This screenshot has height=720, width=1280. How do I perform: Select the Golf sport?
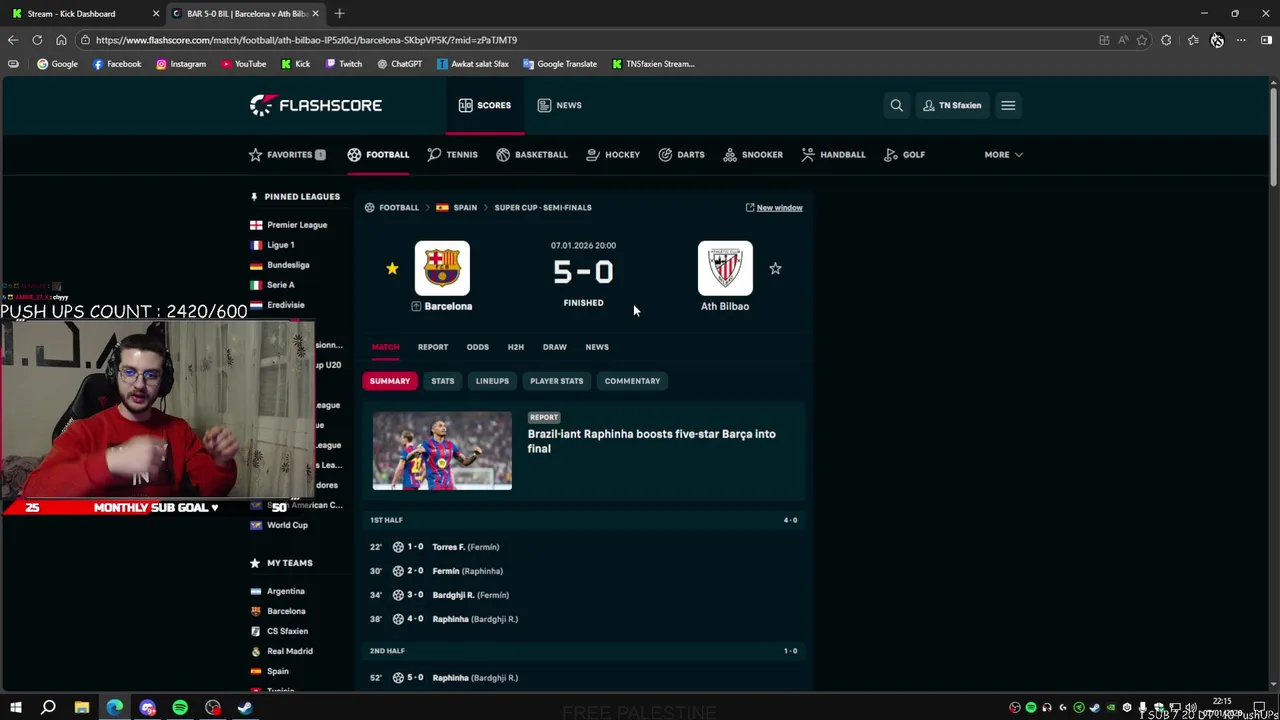[904, 155]
